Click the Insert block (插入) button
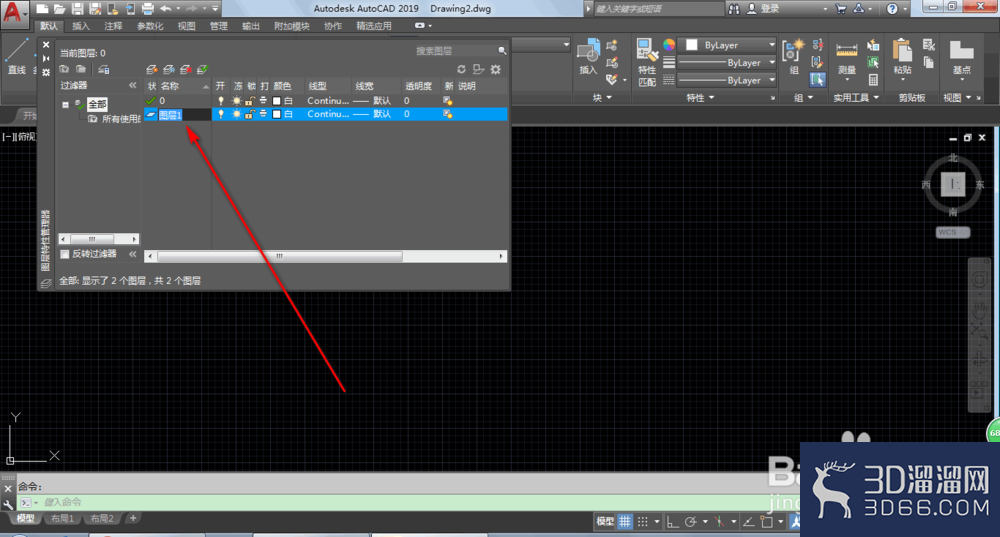This screenshot has width=1000, height=537. click(588, 57)
